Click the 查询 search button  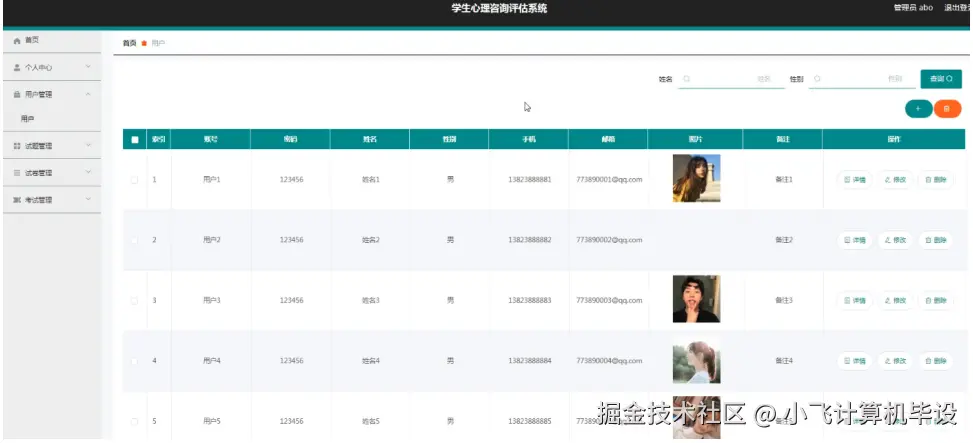941,79
